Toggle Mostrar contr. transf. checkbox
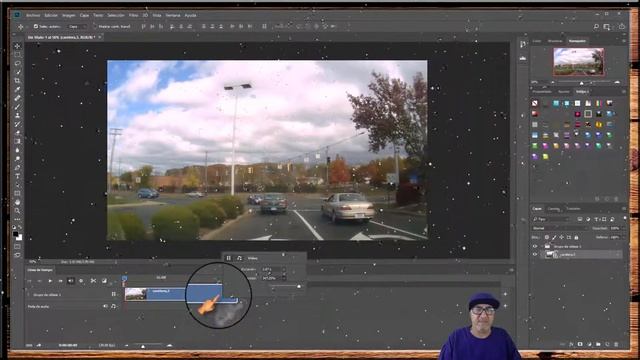 coord(94,26)
